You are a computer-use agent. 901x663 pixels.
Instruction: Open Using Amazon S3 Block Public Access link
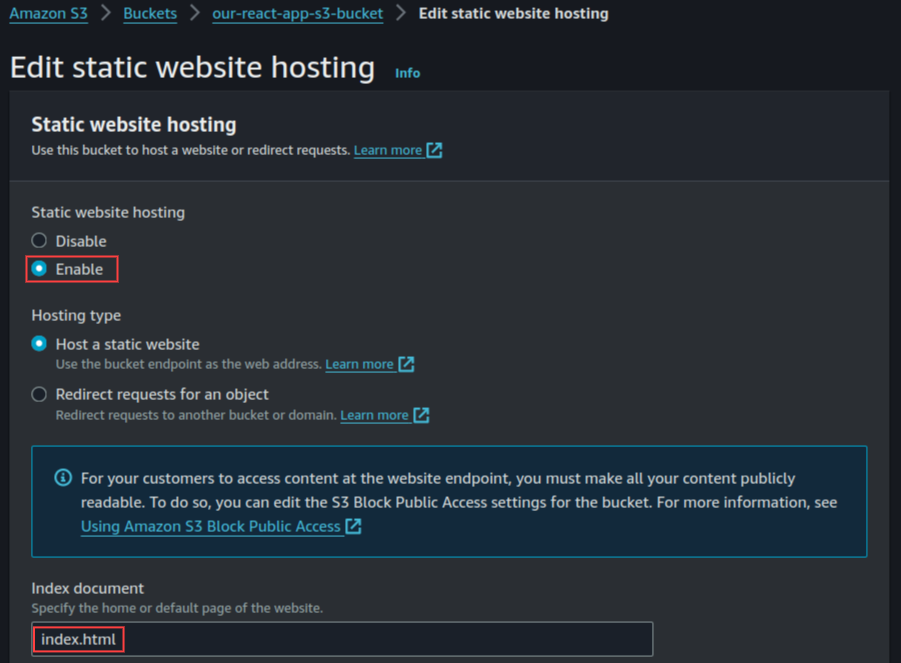[x=210, y=526]
